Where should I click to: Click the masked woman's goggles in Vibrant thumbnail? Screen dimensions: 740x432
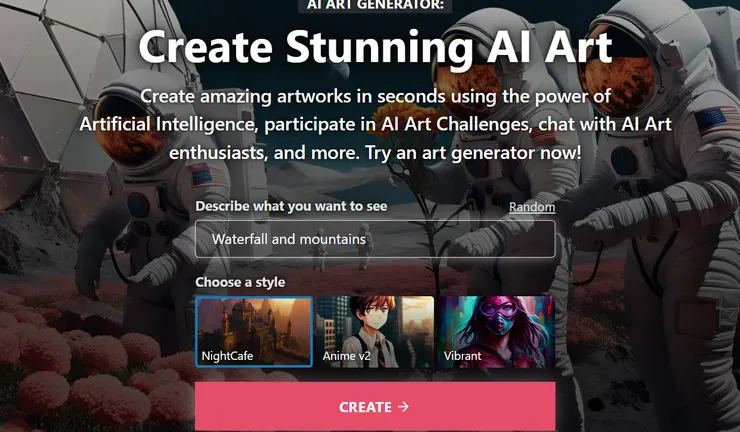click(x=498, y=311)
